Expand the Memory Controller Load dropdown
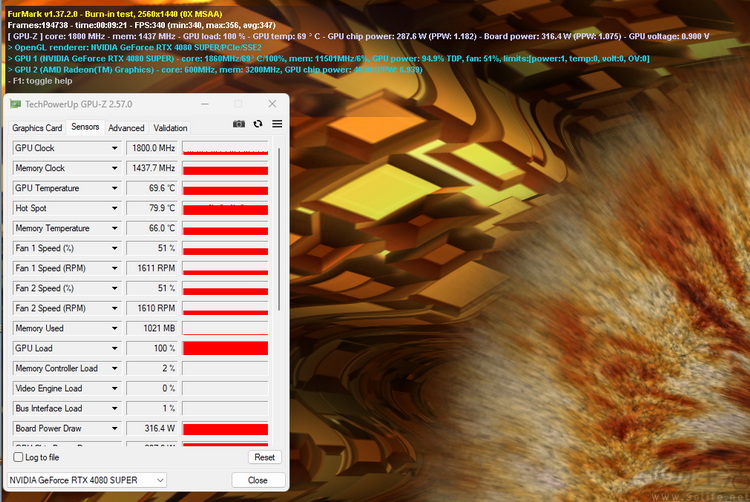Image resolution: width=750 pixels, height=502 pixels. pos(114,369)
